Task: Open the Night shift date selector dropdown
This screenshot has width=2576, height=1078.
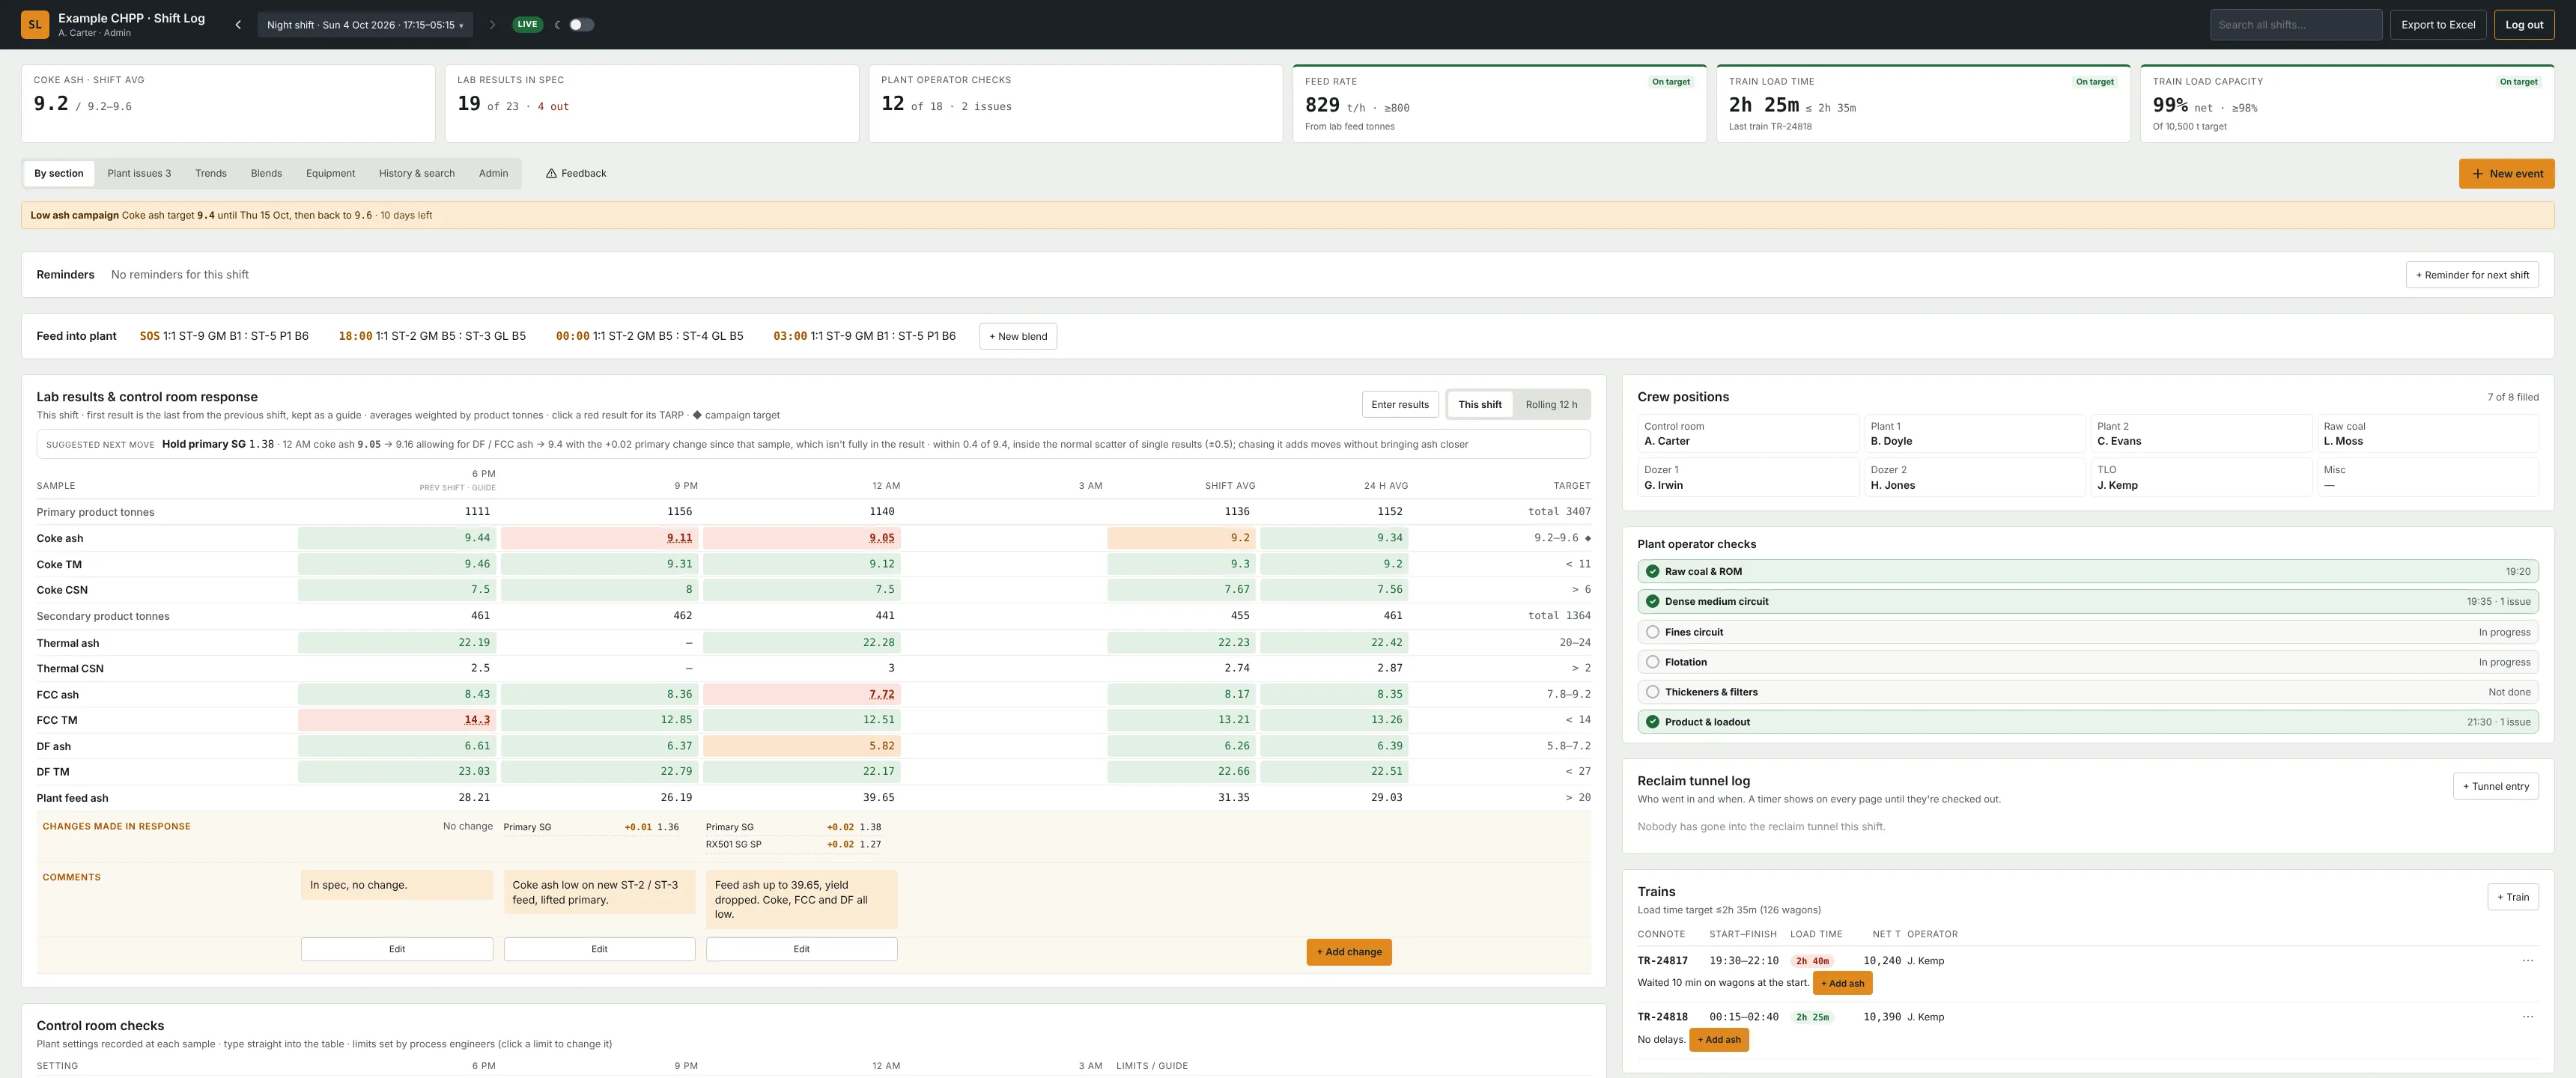Action: click(x=365, y=25)
